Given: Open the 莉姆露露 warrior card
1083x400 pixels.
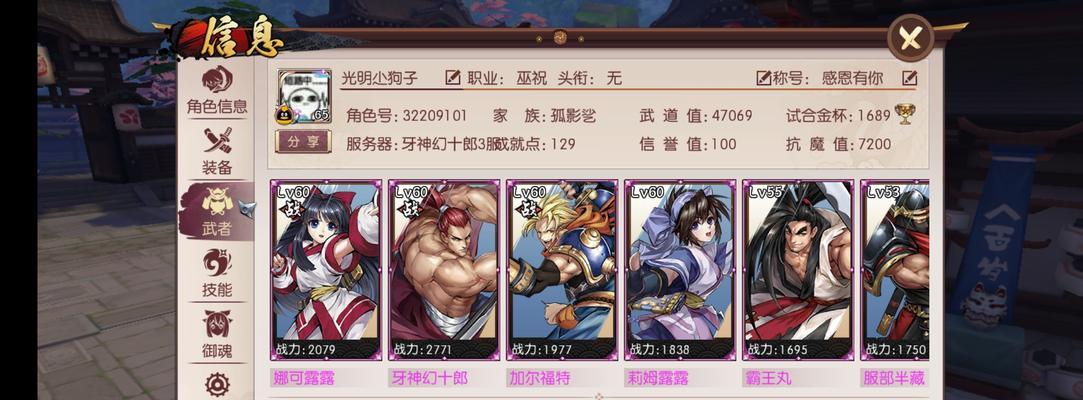Looking at the screenshot, I should [x=680, y=270].
